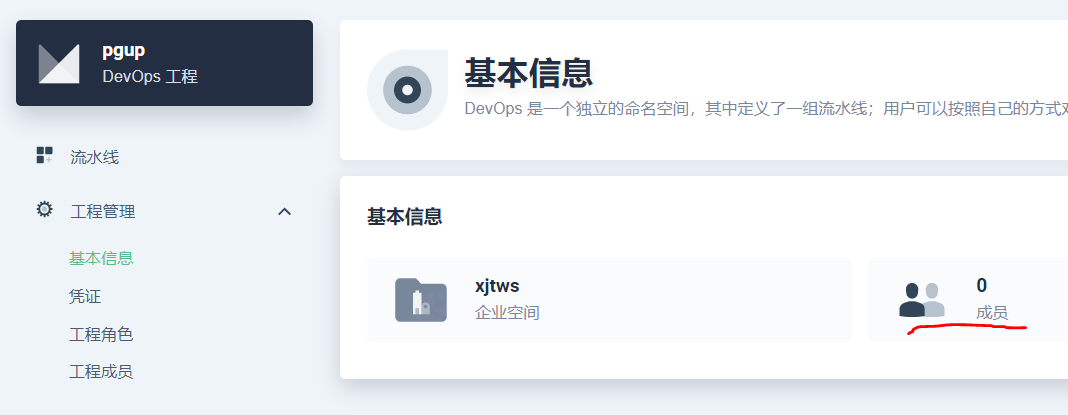Viewport: 1068px width, 415px height.
Task: Open the 流水线 menu item
Action: tap(95, 157)
